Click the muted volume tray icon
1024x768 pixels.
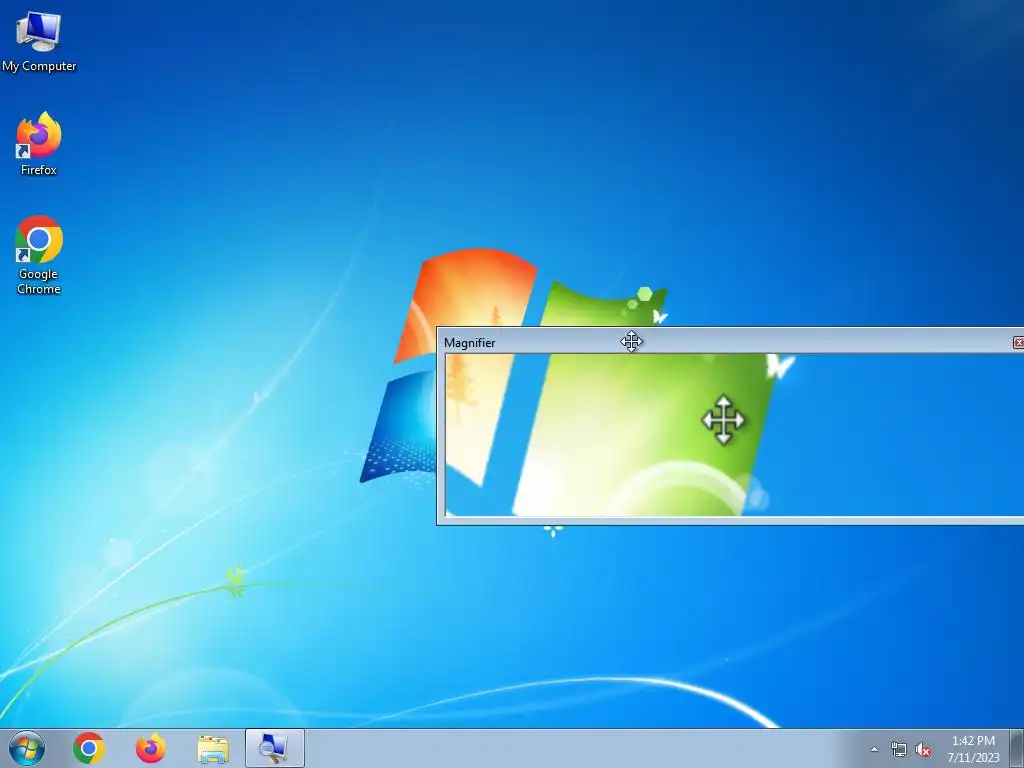[x=923, y=749]
